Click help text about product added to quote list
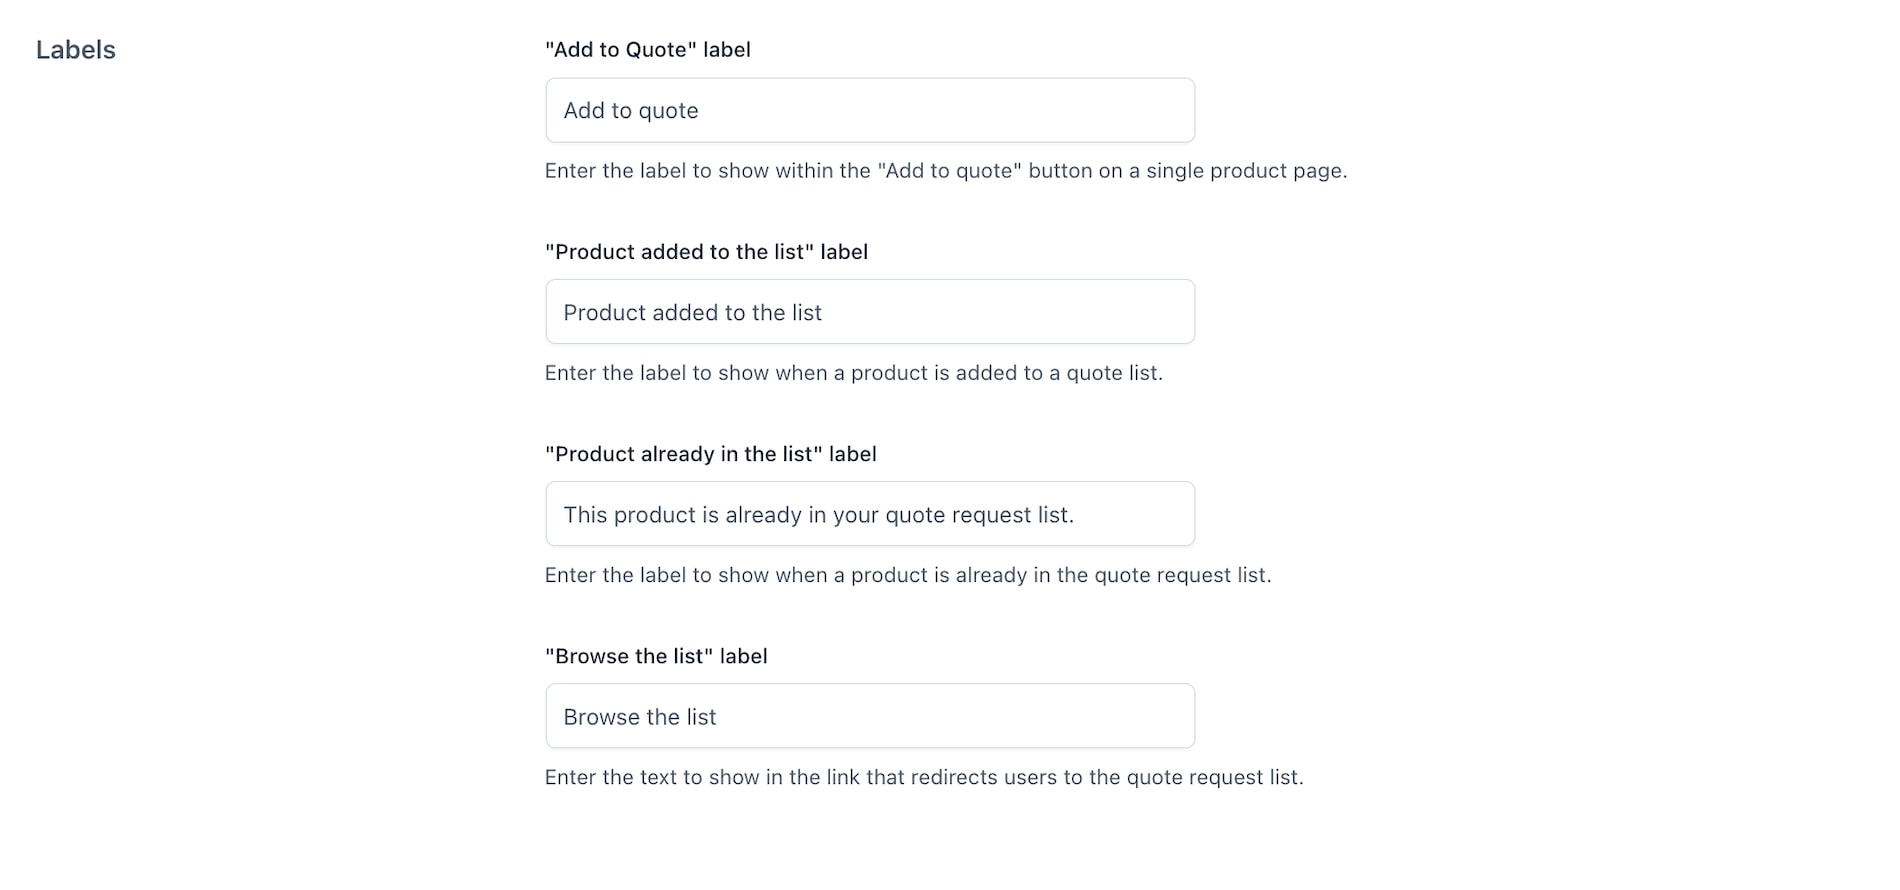The height and width of the screenshot is (890, 1900). [x=854, y=373]
